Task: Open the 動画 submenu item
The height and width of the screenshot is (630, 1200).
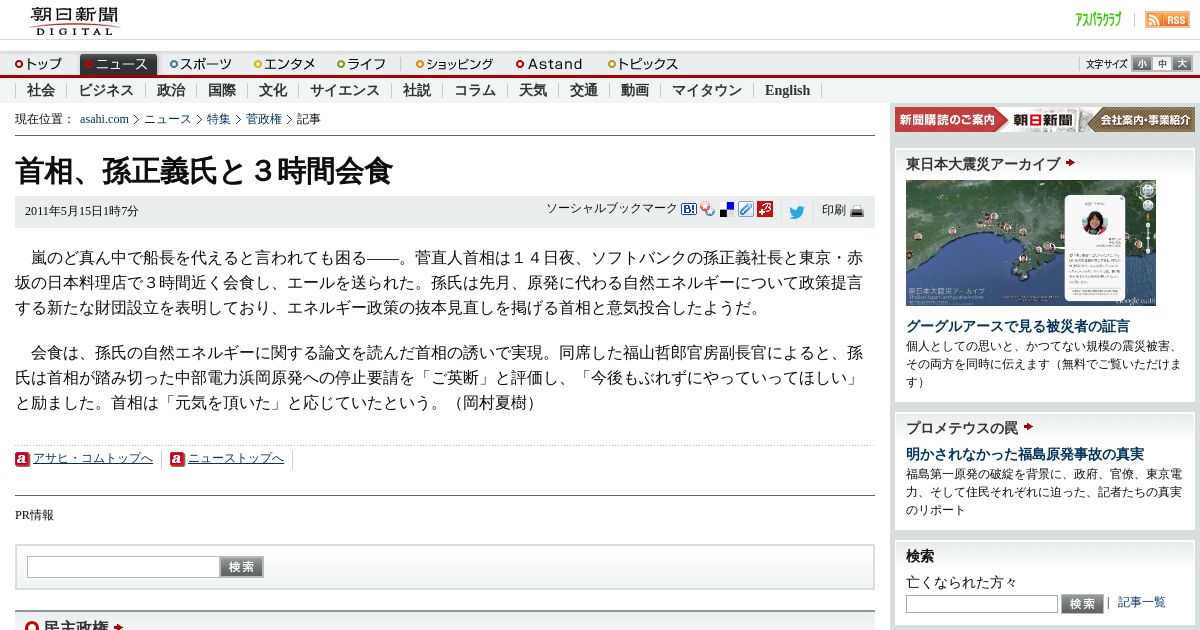Action: coord(635,90)
